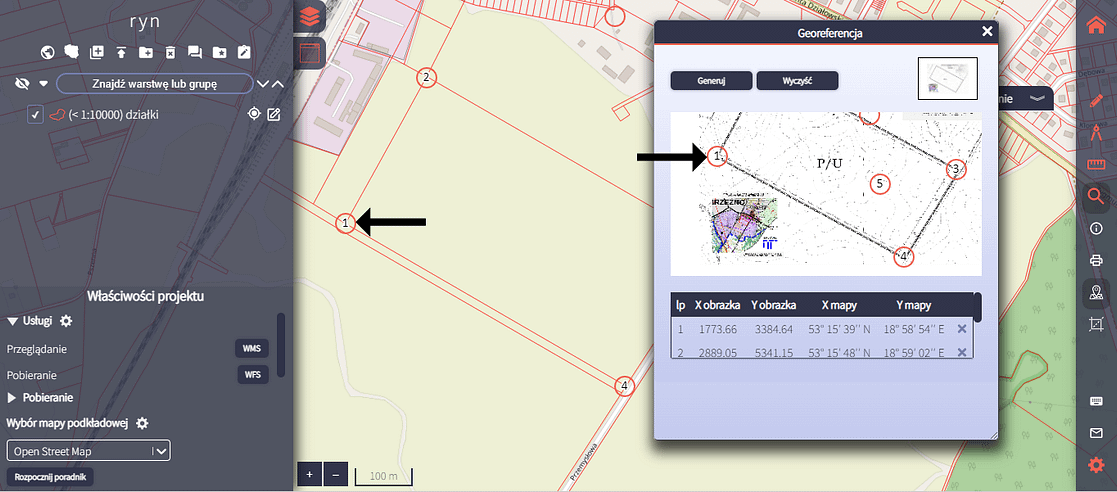Click the Wyczyść button
1117x492 pixels.
(797, 80)
